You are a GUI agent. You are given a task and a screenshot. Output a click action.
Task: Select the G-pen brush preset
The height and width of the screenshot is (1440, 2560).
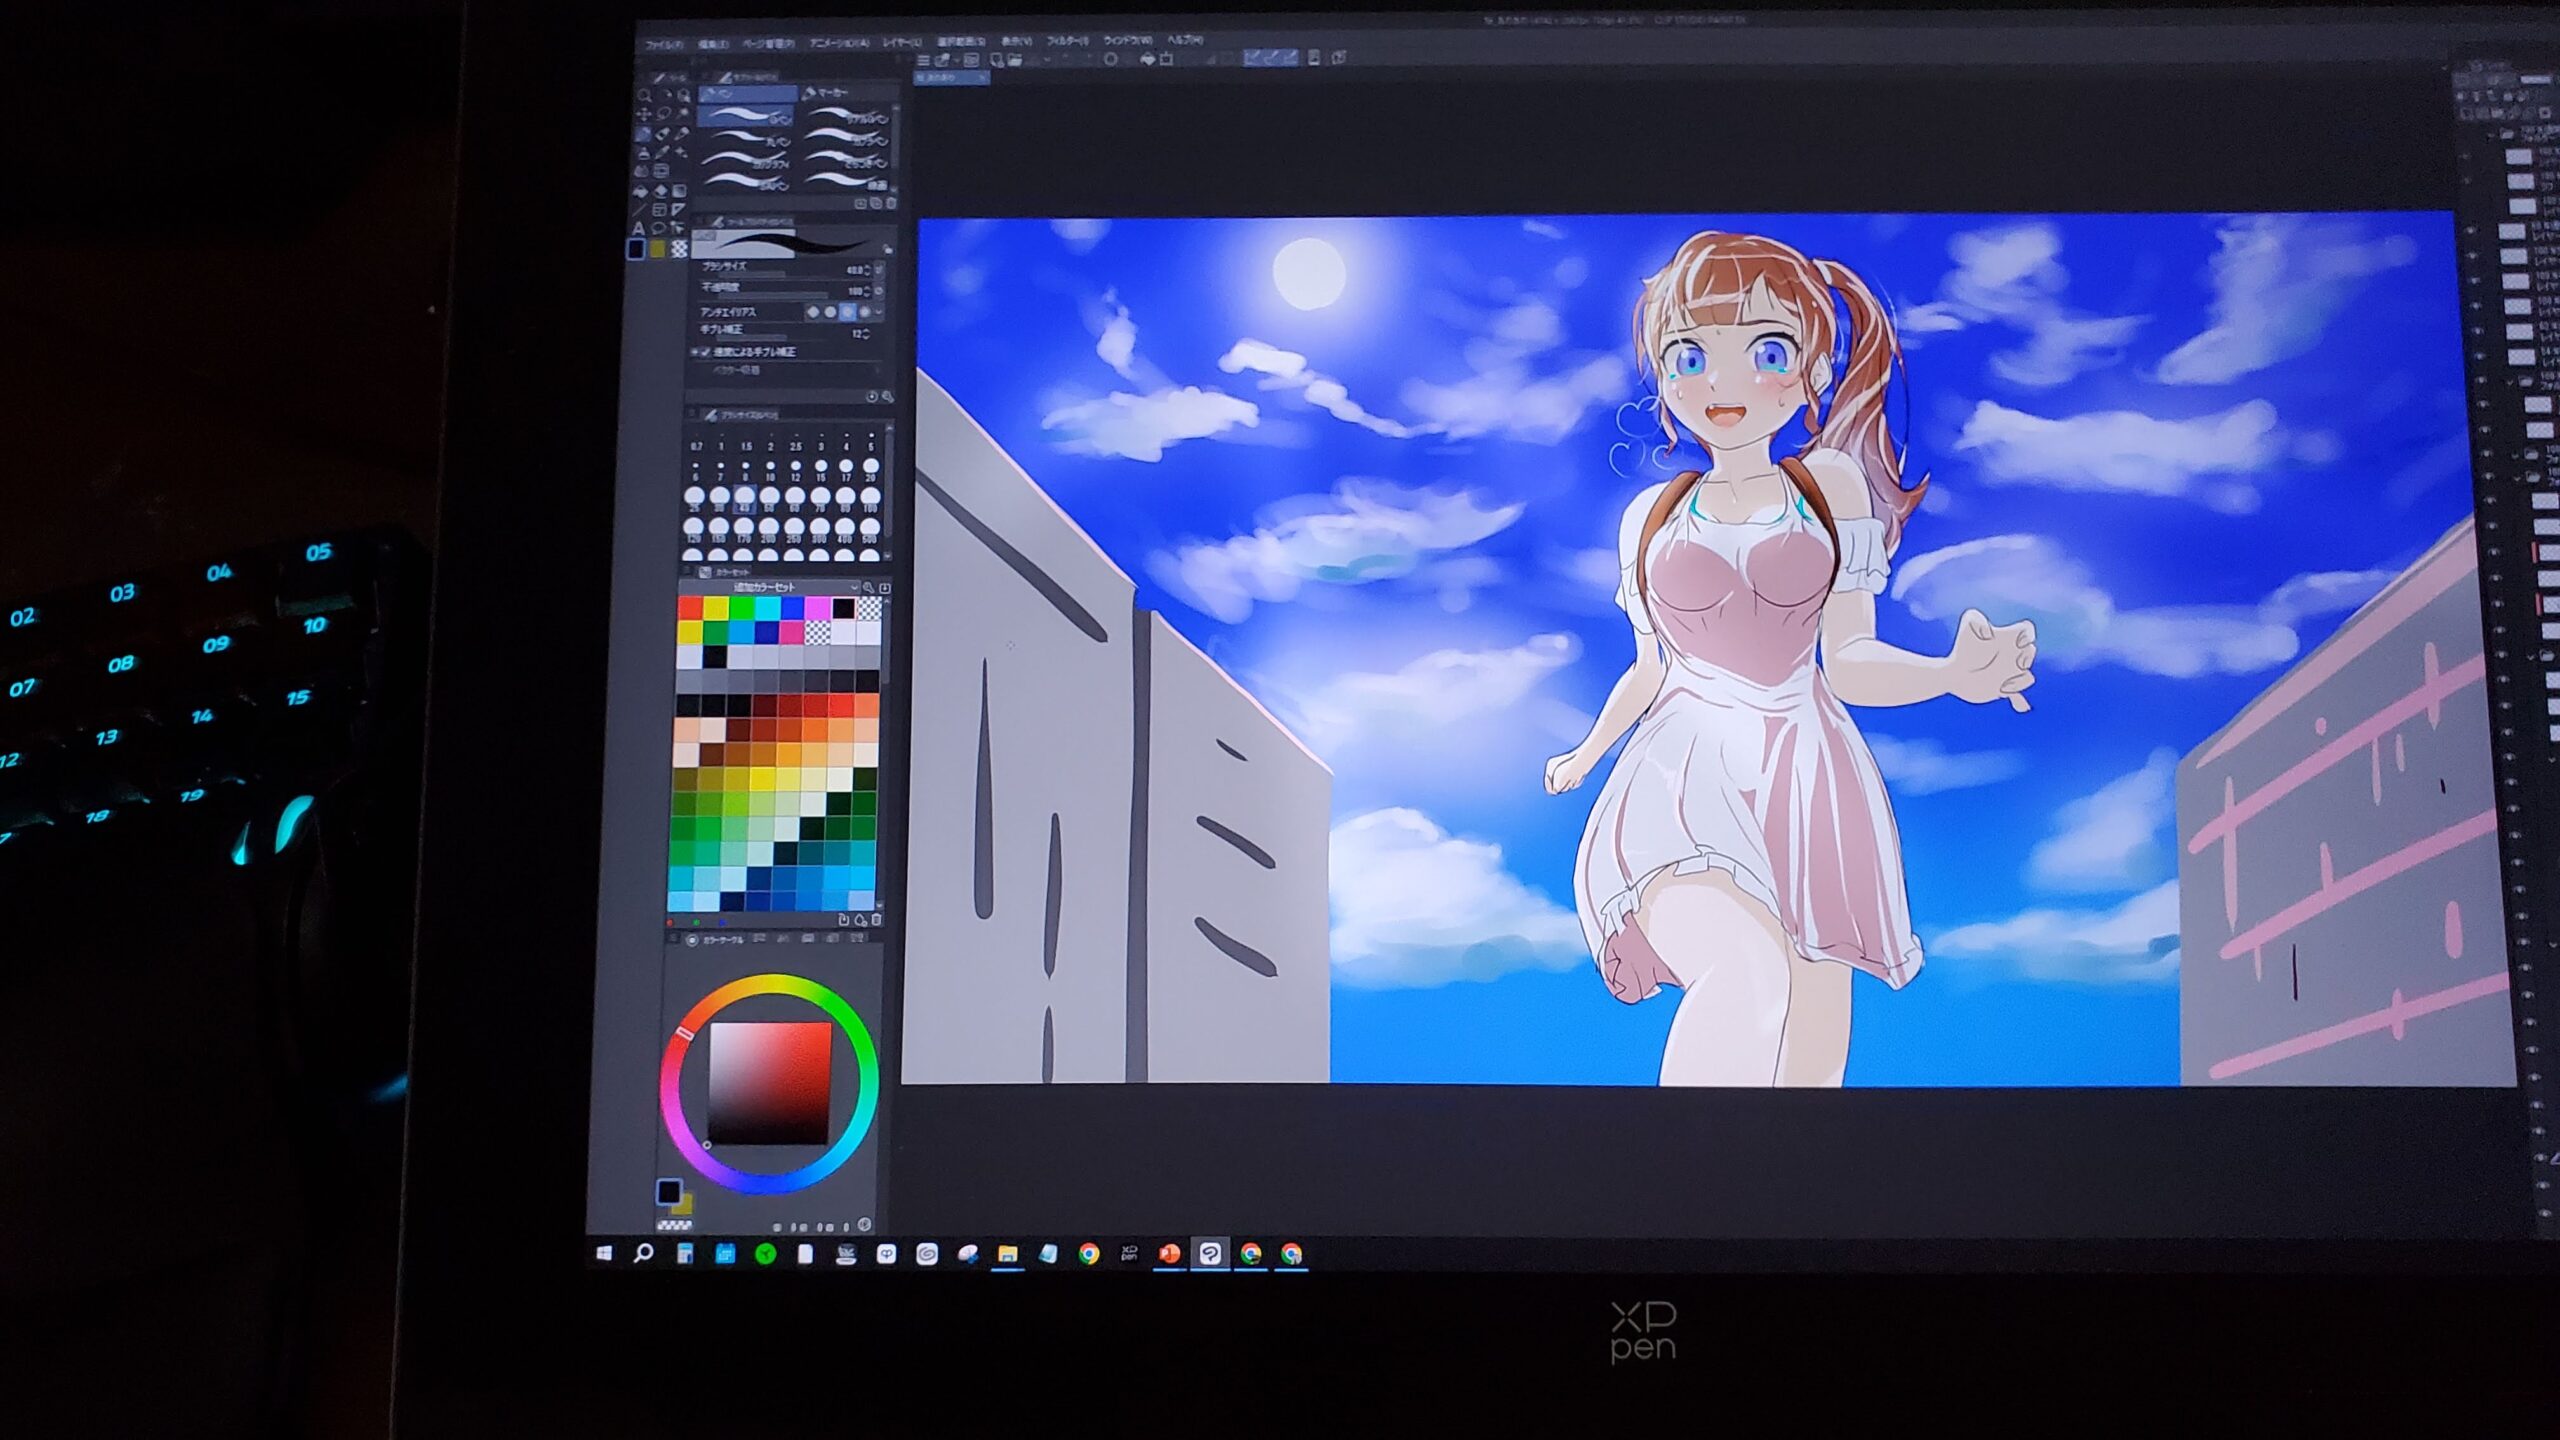coord(745,116)
